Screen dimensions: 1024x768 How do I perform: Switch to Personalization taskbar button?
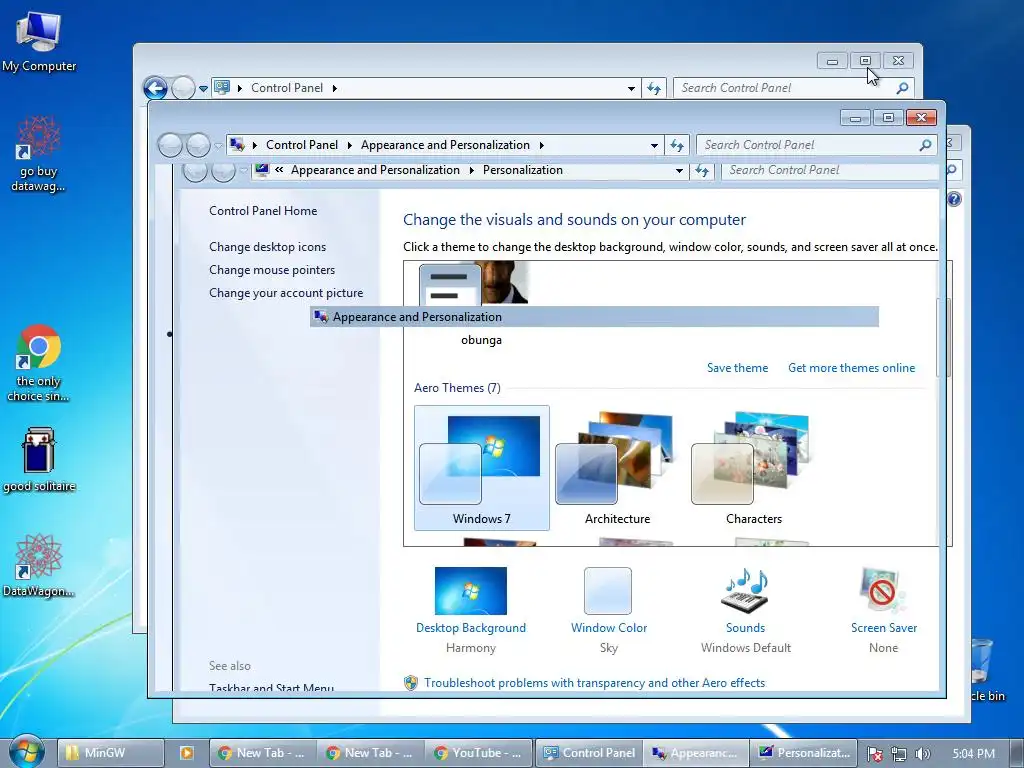pyautogui.click(x=804, y=753)
